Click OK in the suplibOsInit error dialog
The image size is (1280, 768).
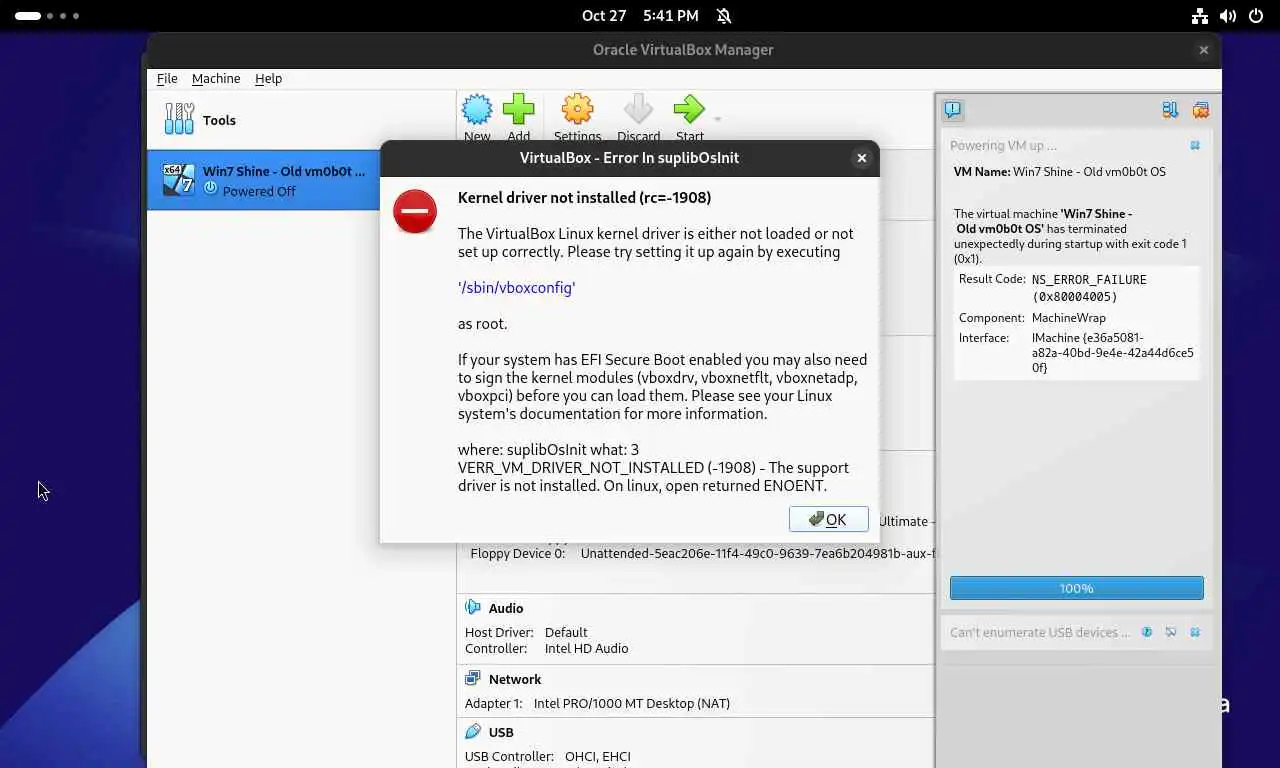pyautogui.click(x=828, y=519)
